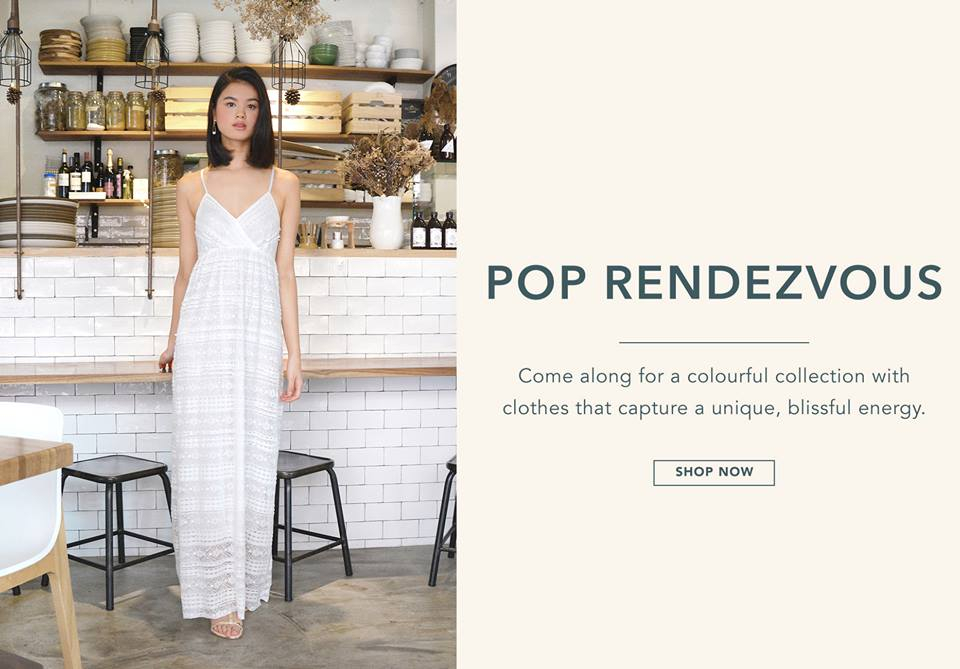The width and height of the screenshot is (960, 669).
Task: Click the 'Come along for a colourful collection' text line
Action: 714,376
